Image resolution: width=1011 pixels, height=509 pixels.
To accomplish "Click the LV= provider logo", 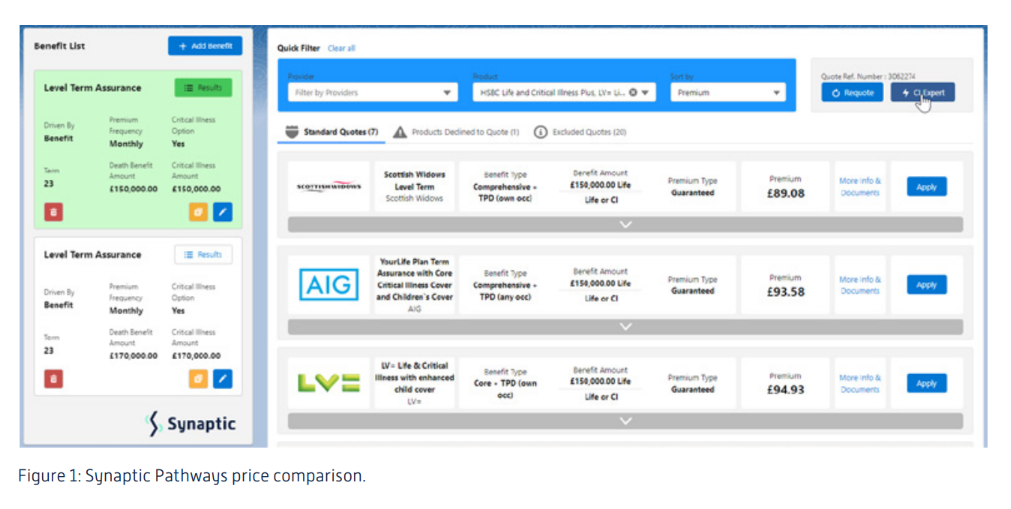I will pos(329,383).
